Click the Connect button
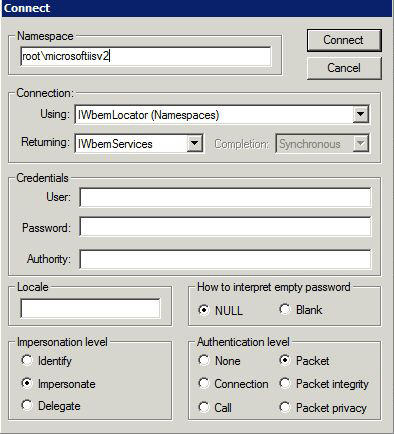Image resolution: width=394 pixels, height=434 pixels. pos(344,40)
